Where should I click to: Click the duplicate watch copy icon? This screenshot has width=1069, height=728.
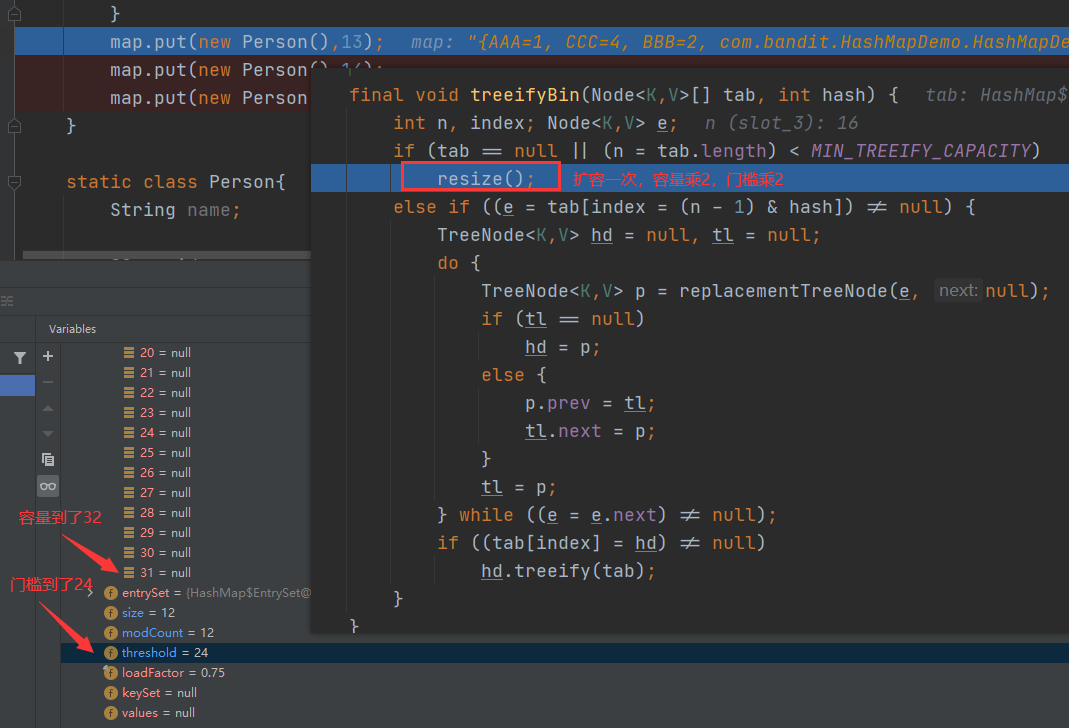pos(48,459)
